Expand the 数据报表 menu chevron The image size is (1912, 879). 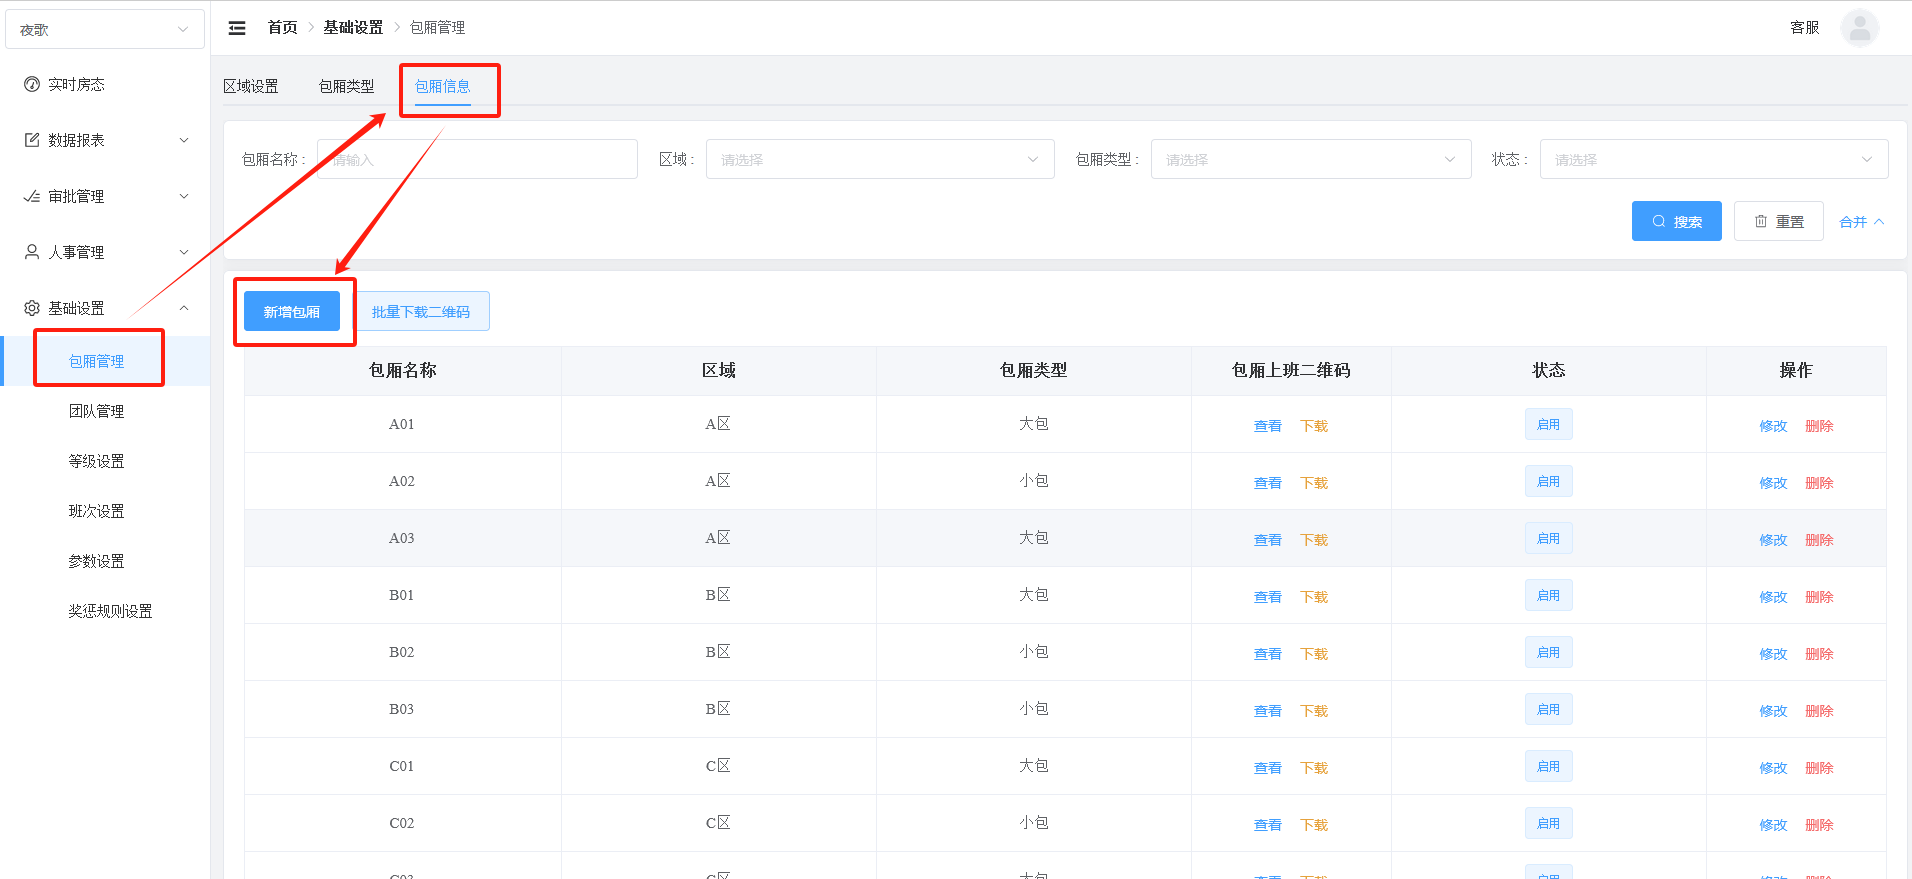click(x=184, y=140)
